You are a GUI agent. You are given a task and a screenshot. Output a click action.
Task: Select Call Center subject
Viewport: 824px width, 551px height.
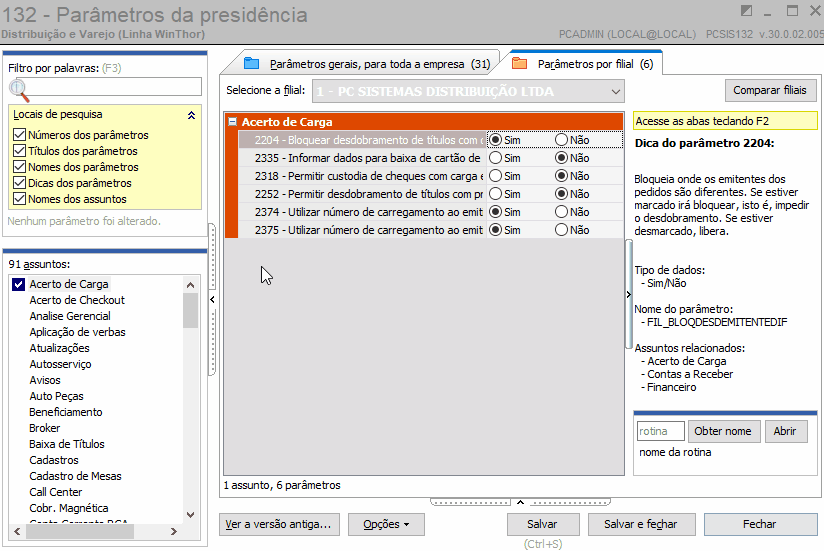click(x=56, y=492)
